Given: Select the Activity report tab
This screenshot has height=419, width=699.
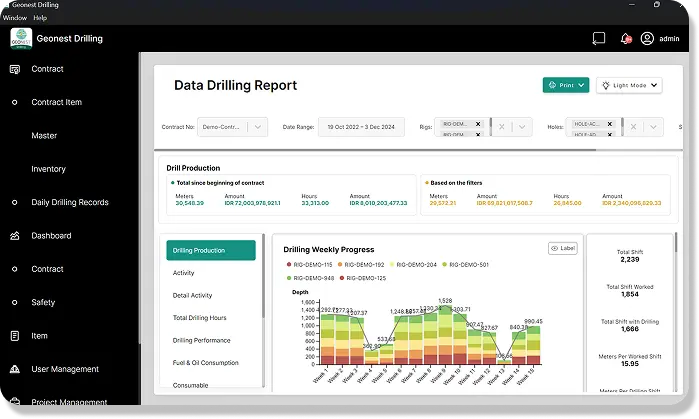Looking at the screenshot, I should 183,272.
